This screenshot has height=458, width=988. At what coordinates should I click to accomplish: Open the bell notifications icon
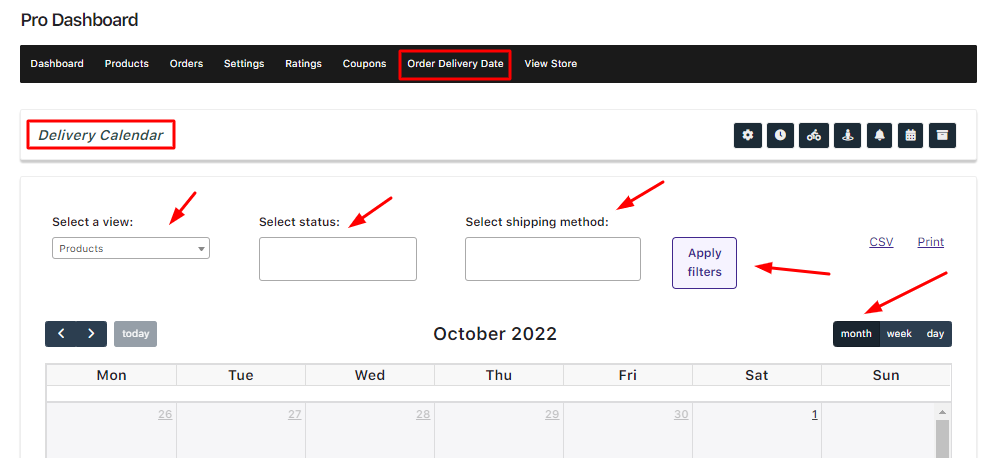click(880, 135)
